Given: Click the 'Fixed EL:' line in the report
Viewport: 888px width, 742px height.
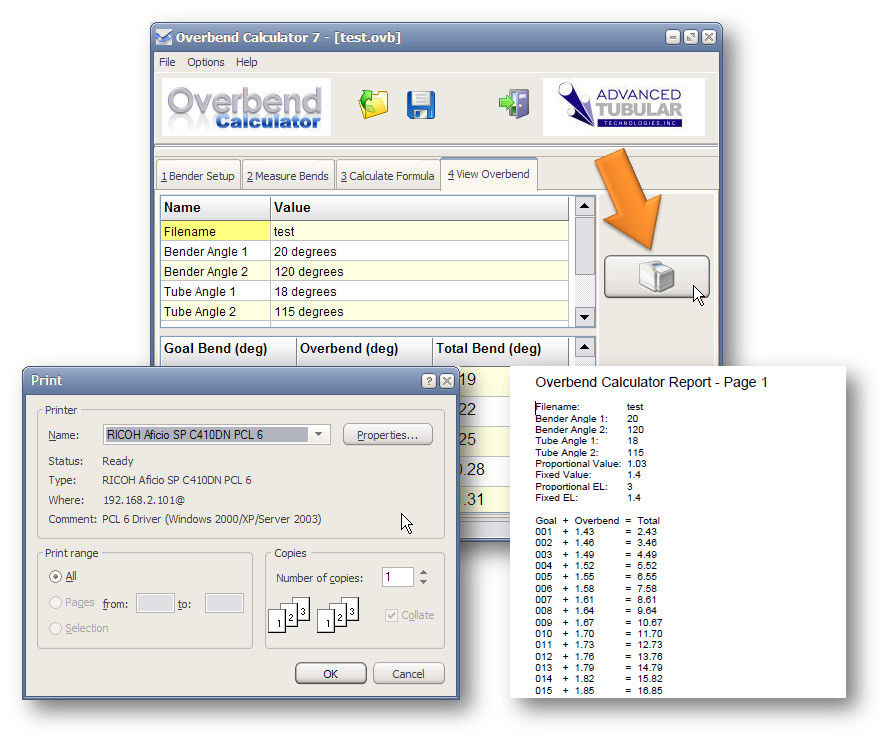Looking at the screenshot, I should (x=588, y=498).
